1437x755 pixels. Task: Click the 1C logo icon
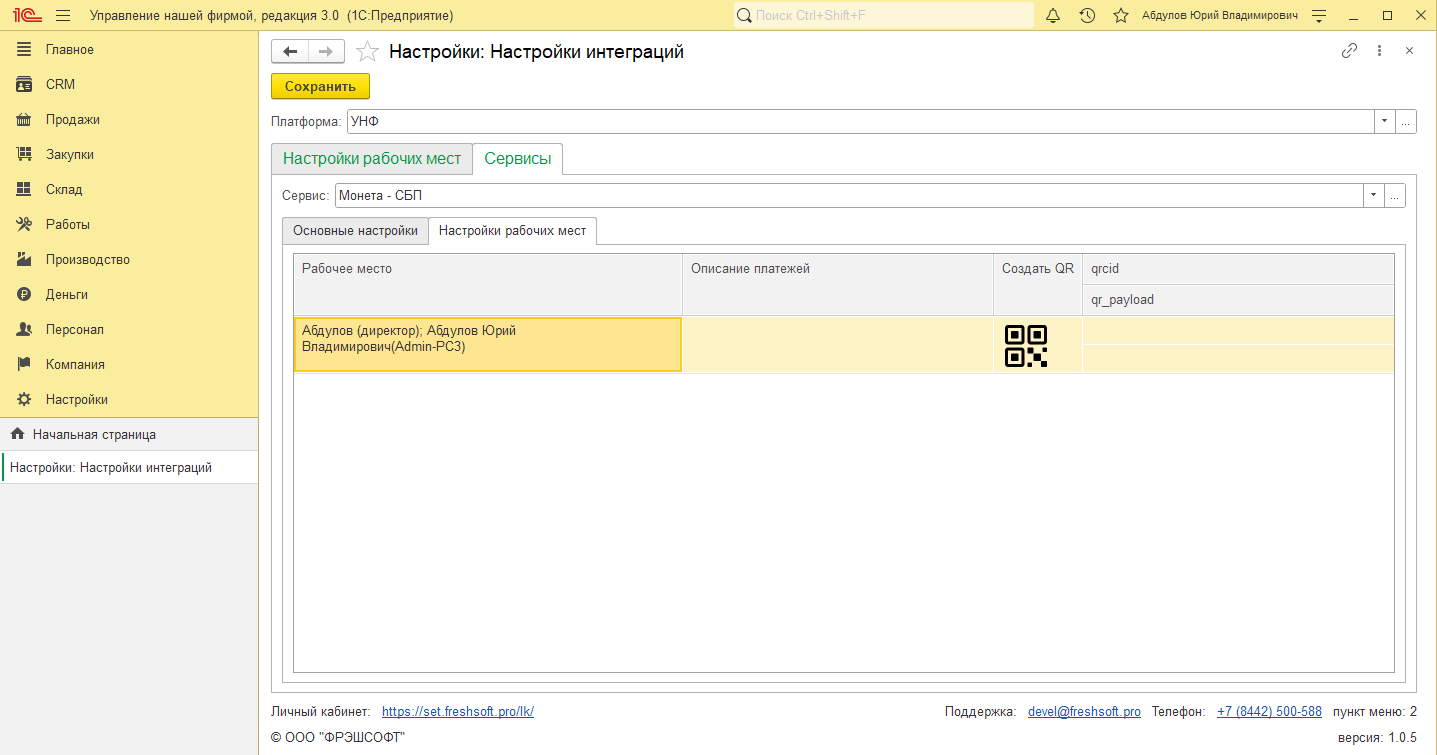(27, 15)
